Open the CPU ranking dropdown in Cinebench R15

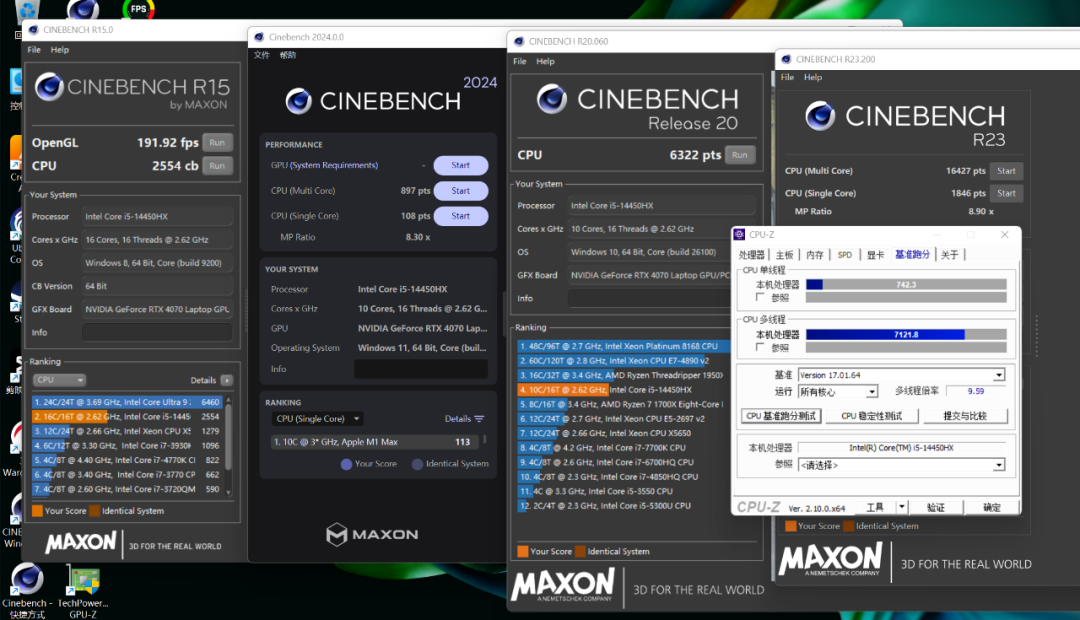(x=59, y=380)
